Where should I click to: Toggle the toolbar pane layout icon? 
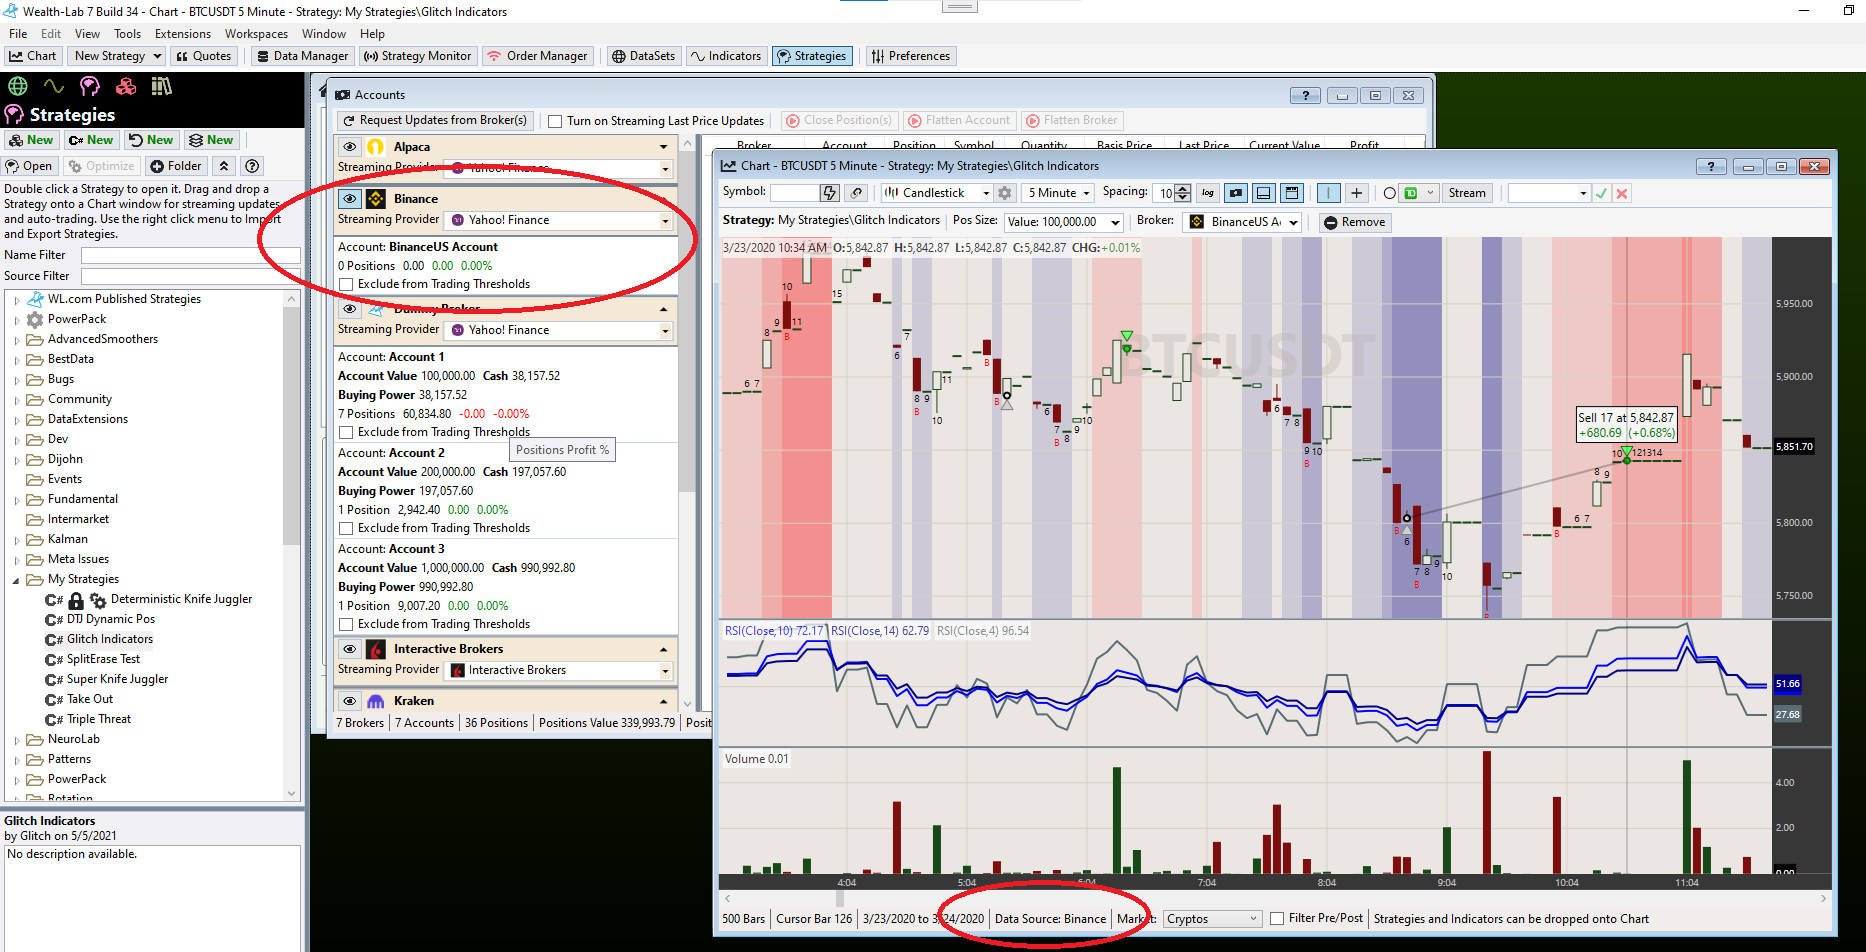[1292, 193]
